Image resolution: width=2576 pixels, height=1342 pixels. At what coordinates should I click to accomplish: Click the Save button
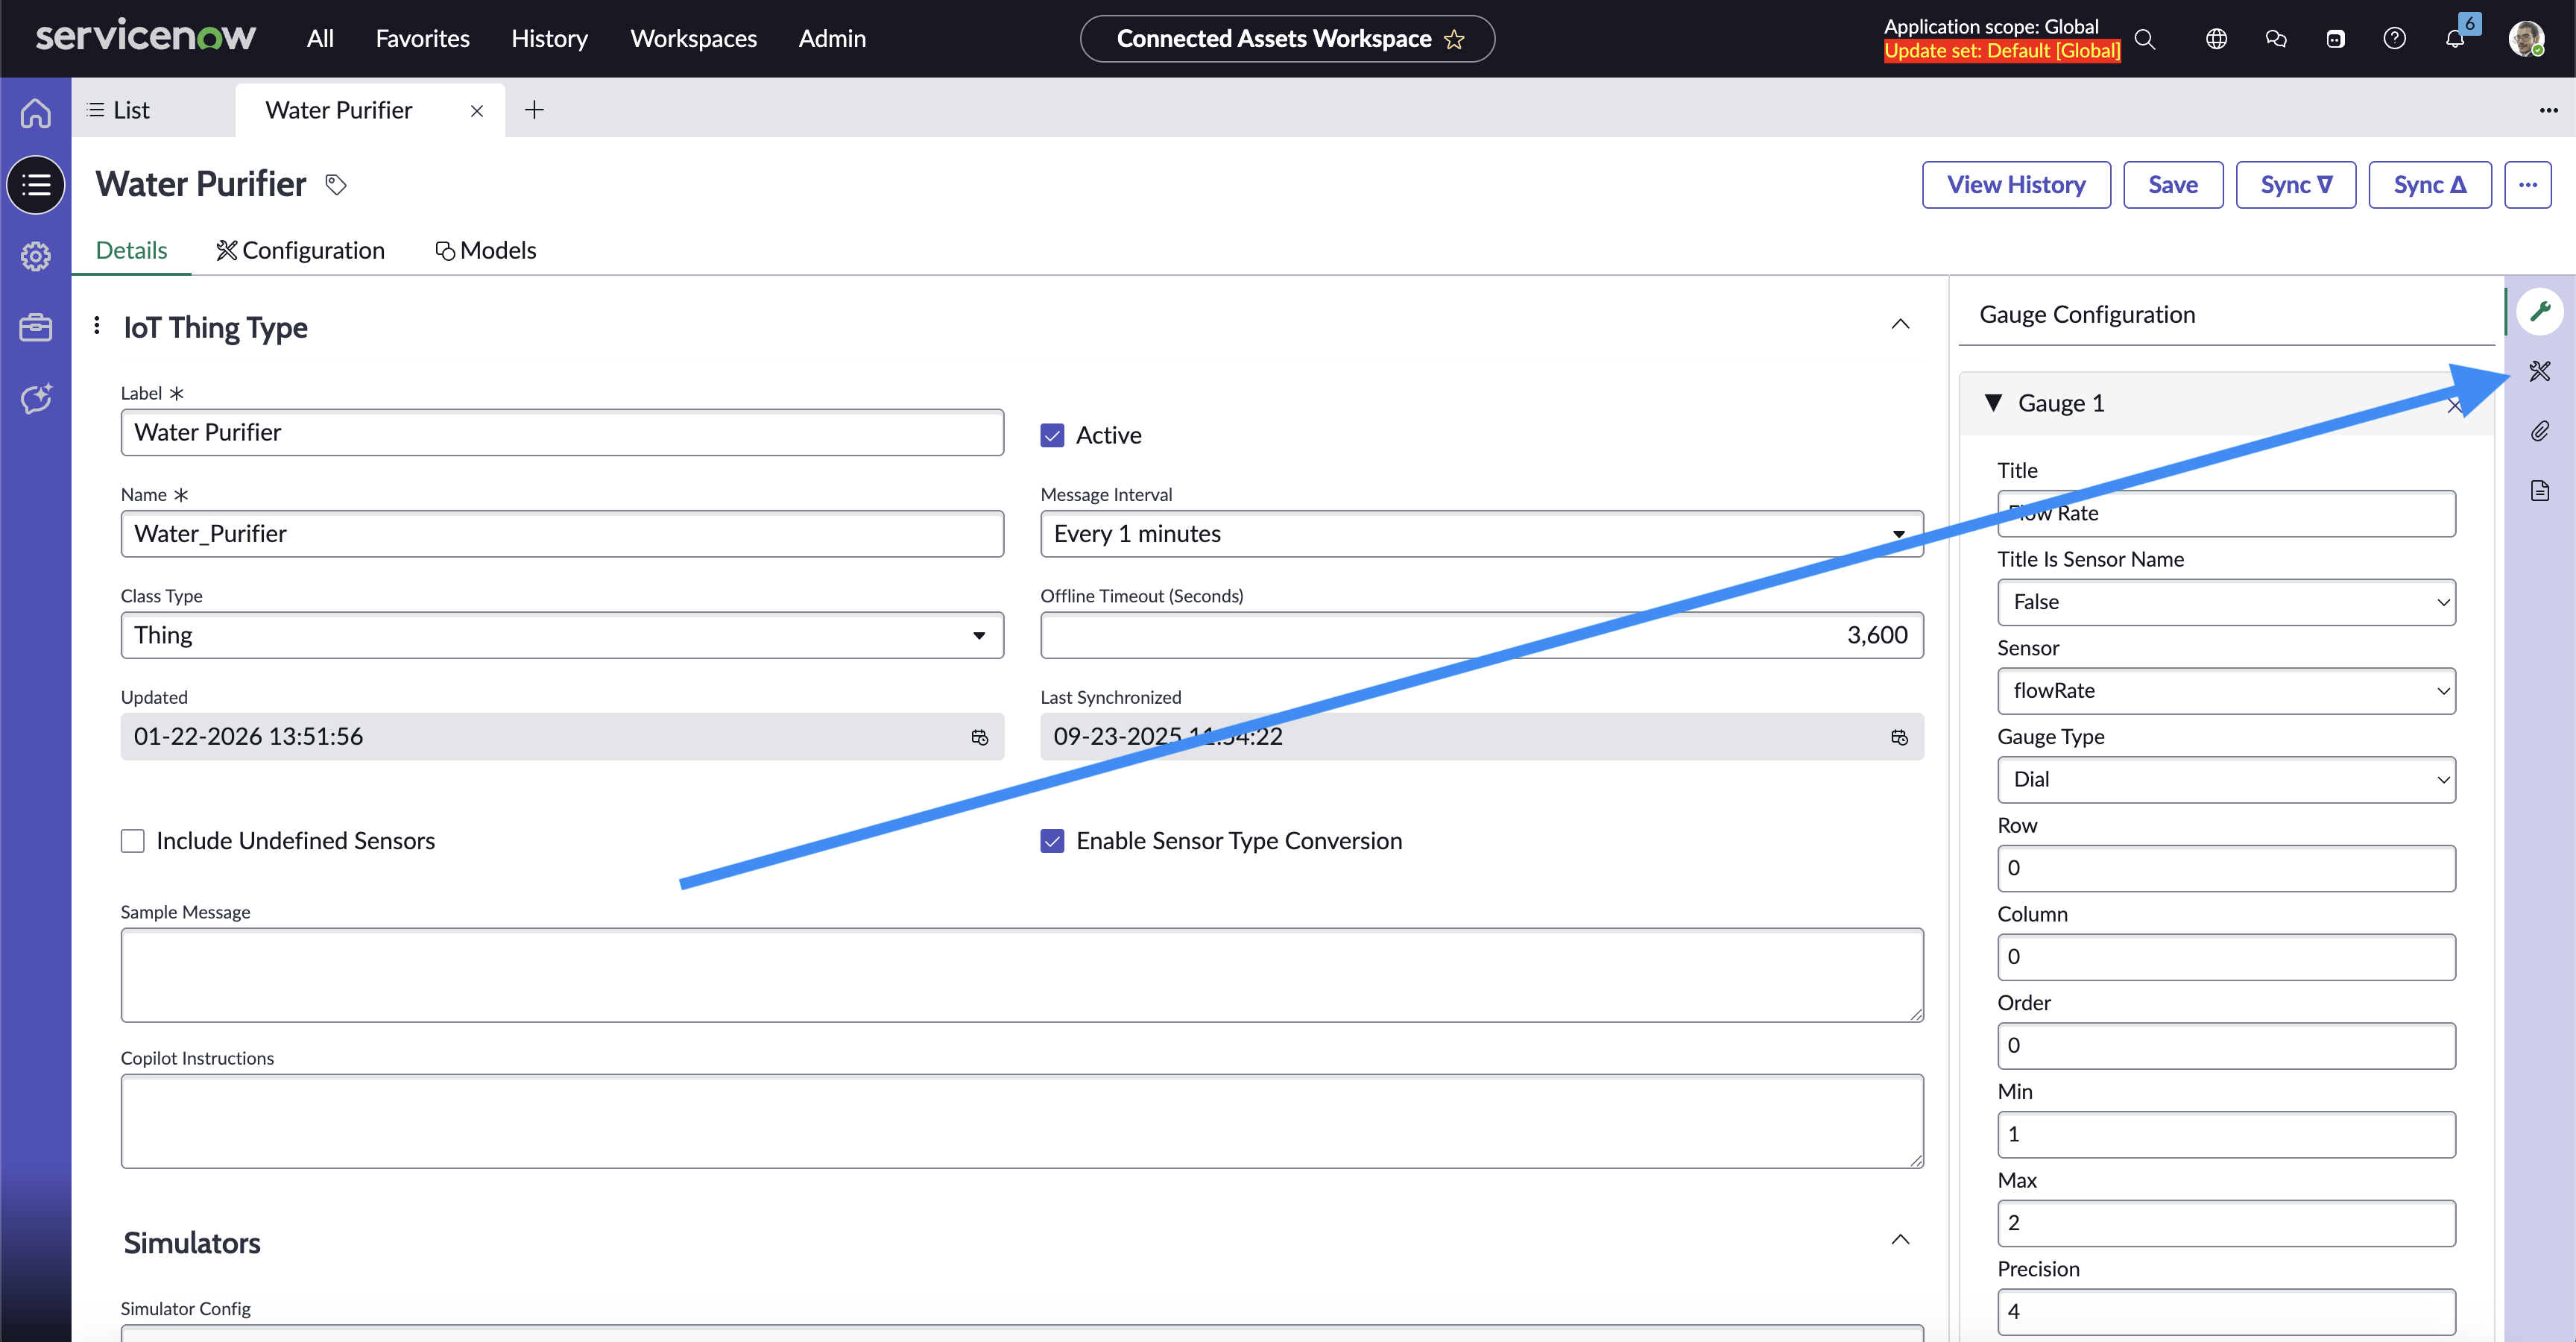point(2172,185)
